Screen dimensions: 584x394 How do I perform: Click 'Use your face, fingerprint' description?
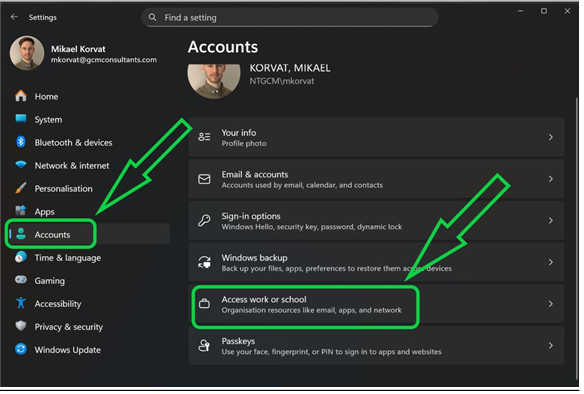coord(331,352)
